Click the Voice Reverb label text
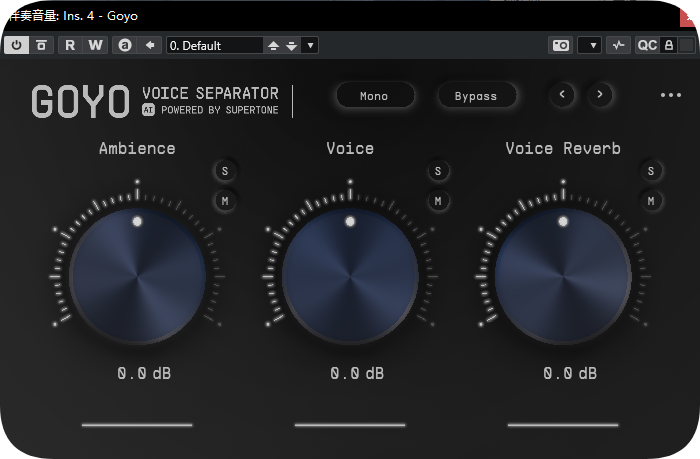This screenshot has height=459, width=700. click(x=563, y=148)
